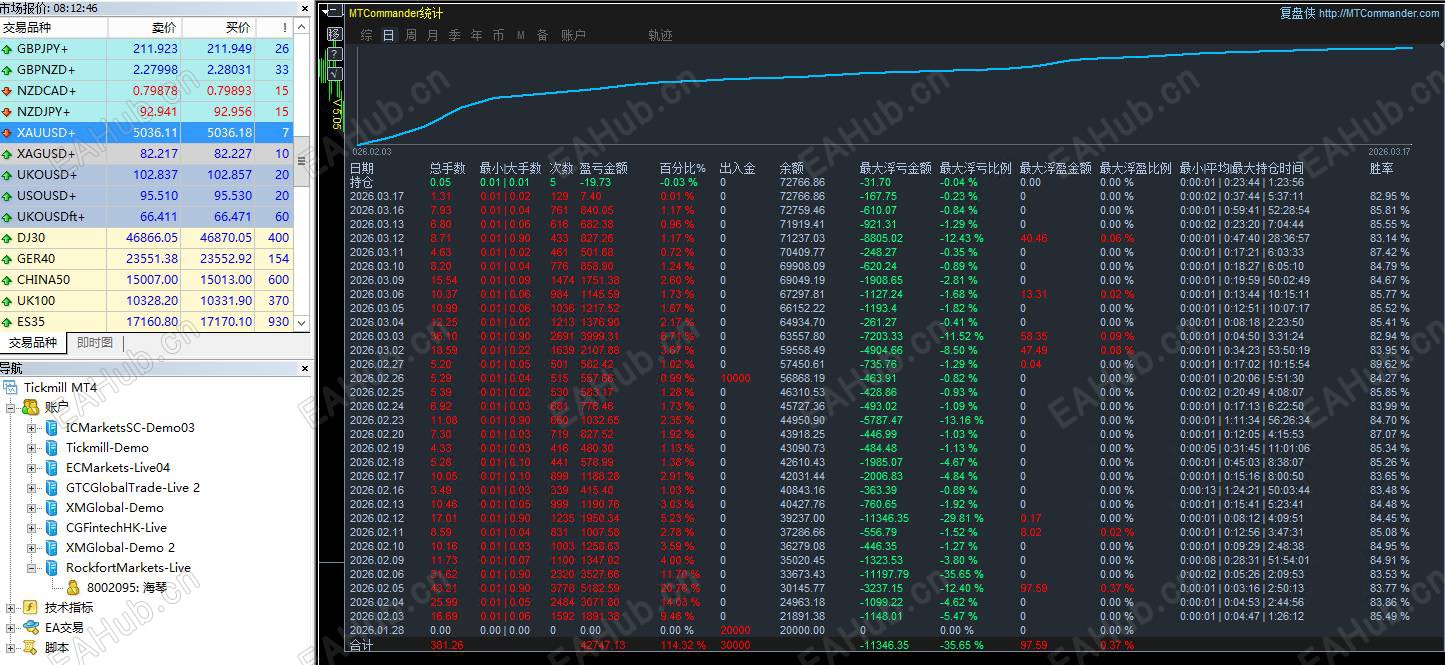
Task: Click the GBPNZD+ direction arrow icon
Action: [x=7, y=70]
